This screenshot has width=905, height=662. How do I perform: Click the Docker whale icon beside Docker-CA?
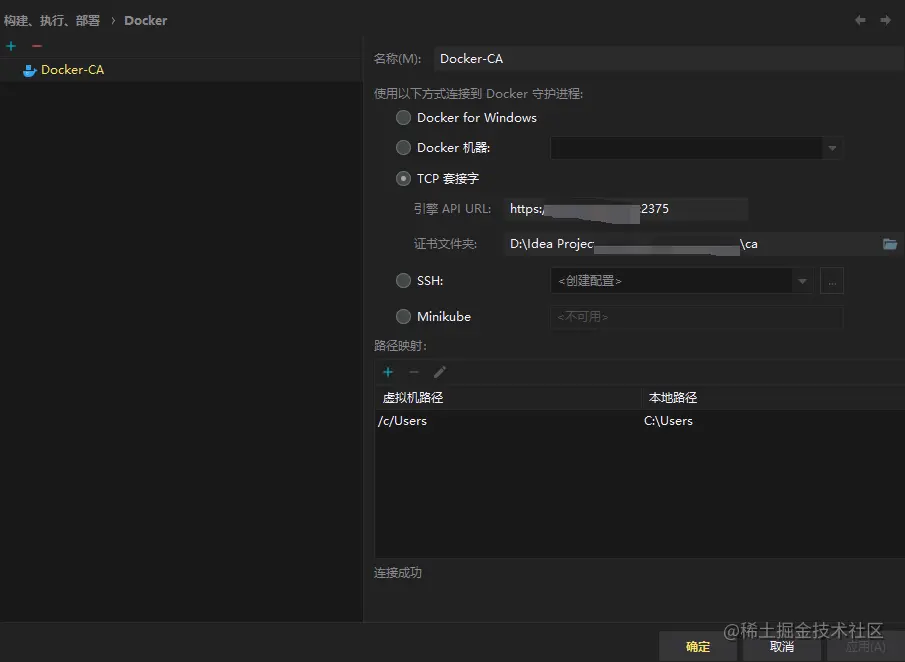click(29, 70)
